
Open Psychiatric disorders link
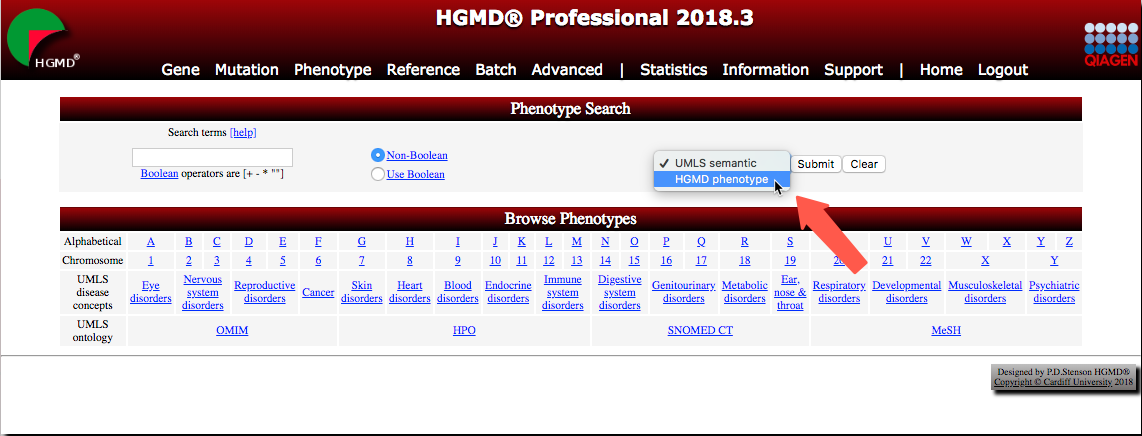click(1054, 292)
